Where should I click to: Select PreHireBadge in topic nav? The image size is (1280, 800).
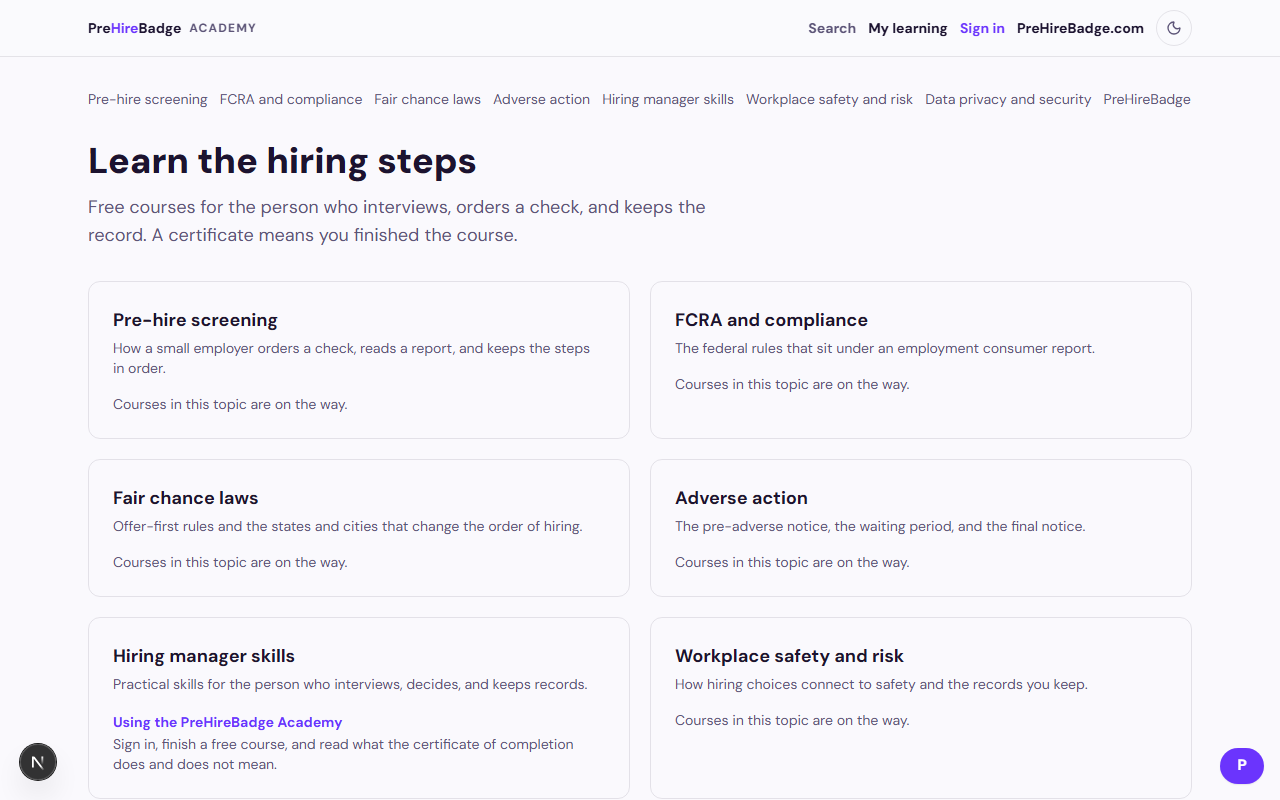coord(1147,99)
